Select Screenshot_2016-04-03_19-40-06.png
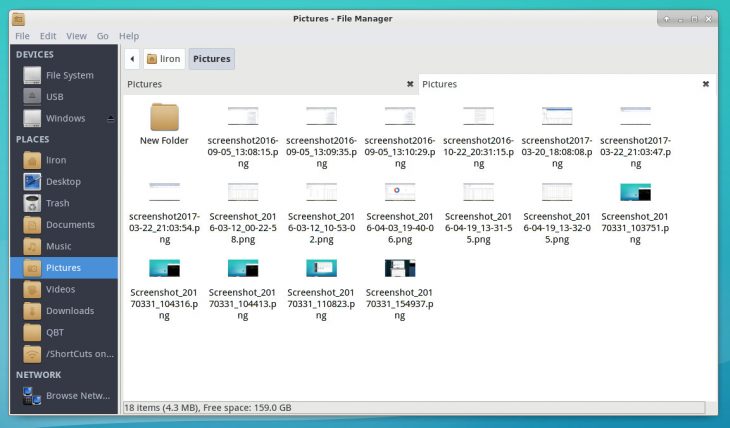The width and height of the screenshot is (730, 428). (400, 213)
